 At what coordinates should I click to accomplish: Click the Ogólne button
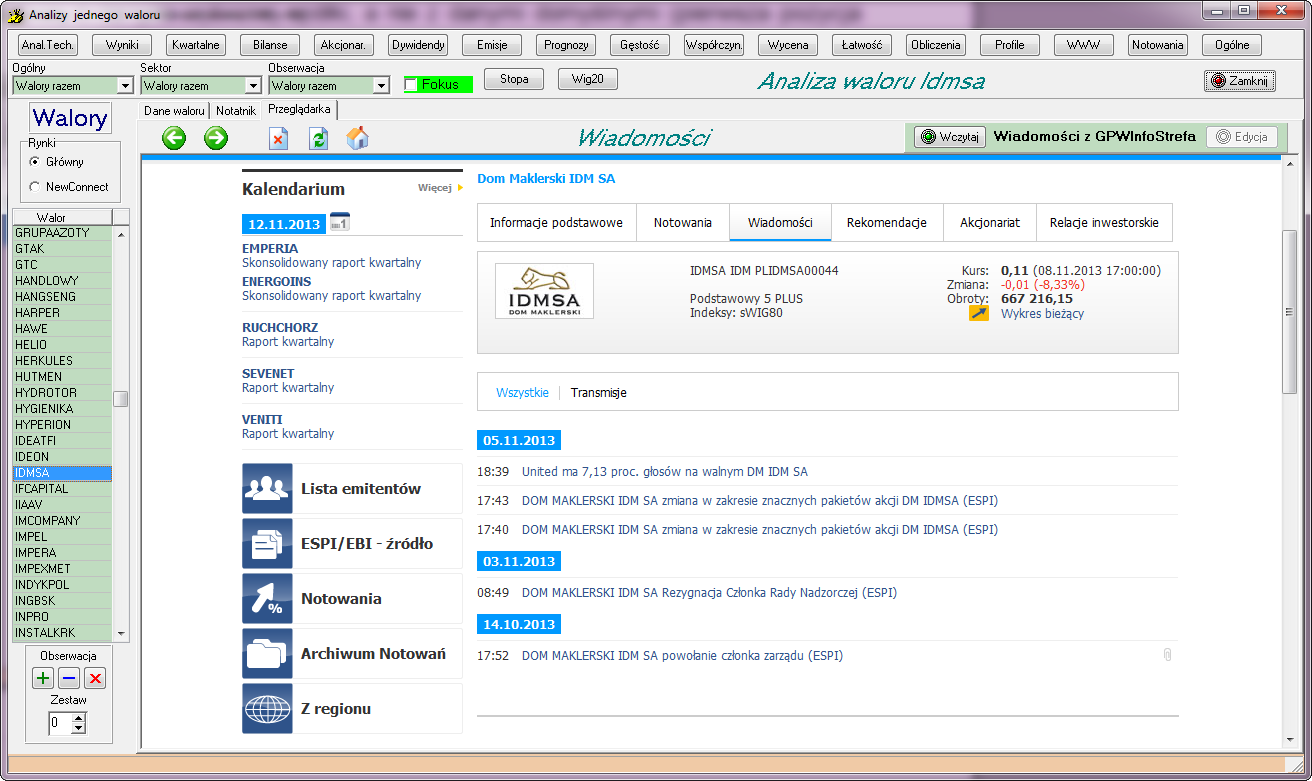pos(1232,45)
